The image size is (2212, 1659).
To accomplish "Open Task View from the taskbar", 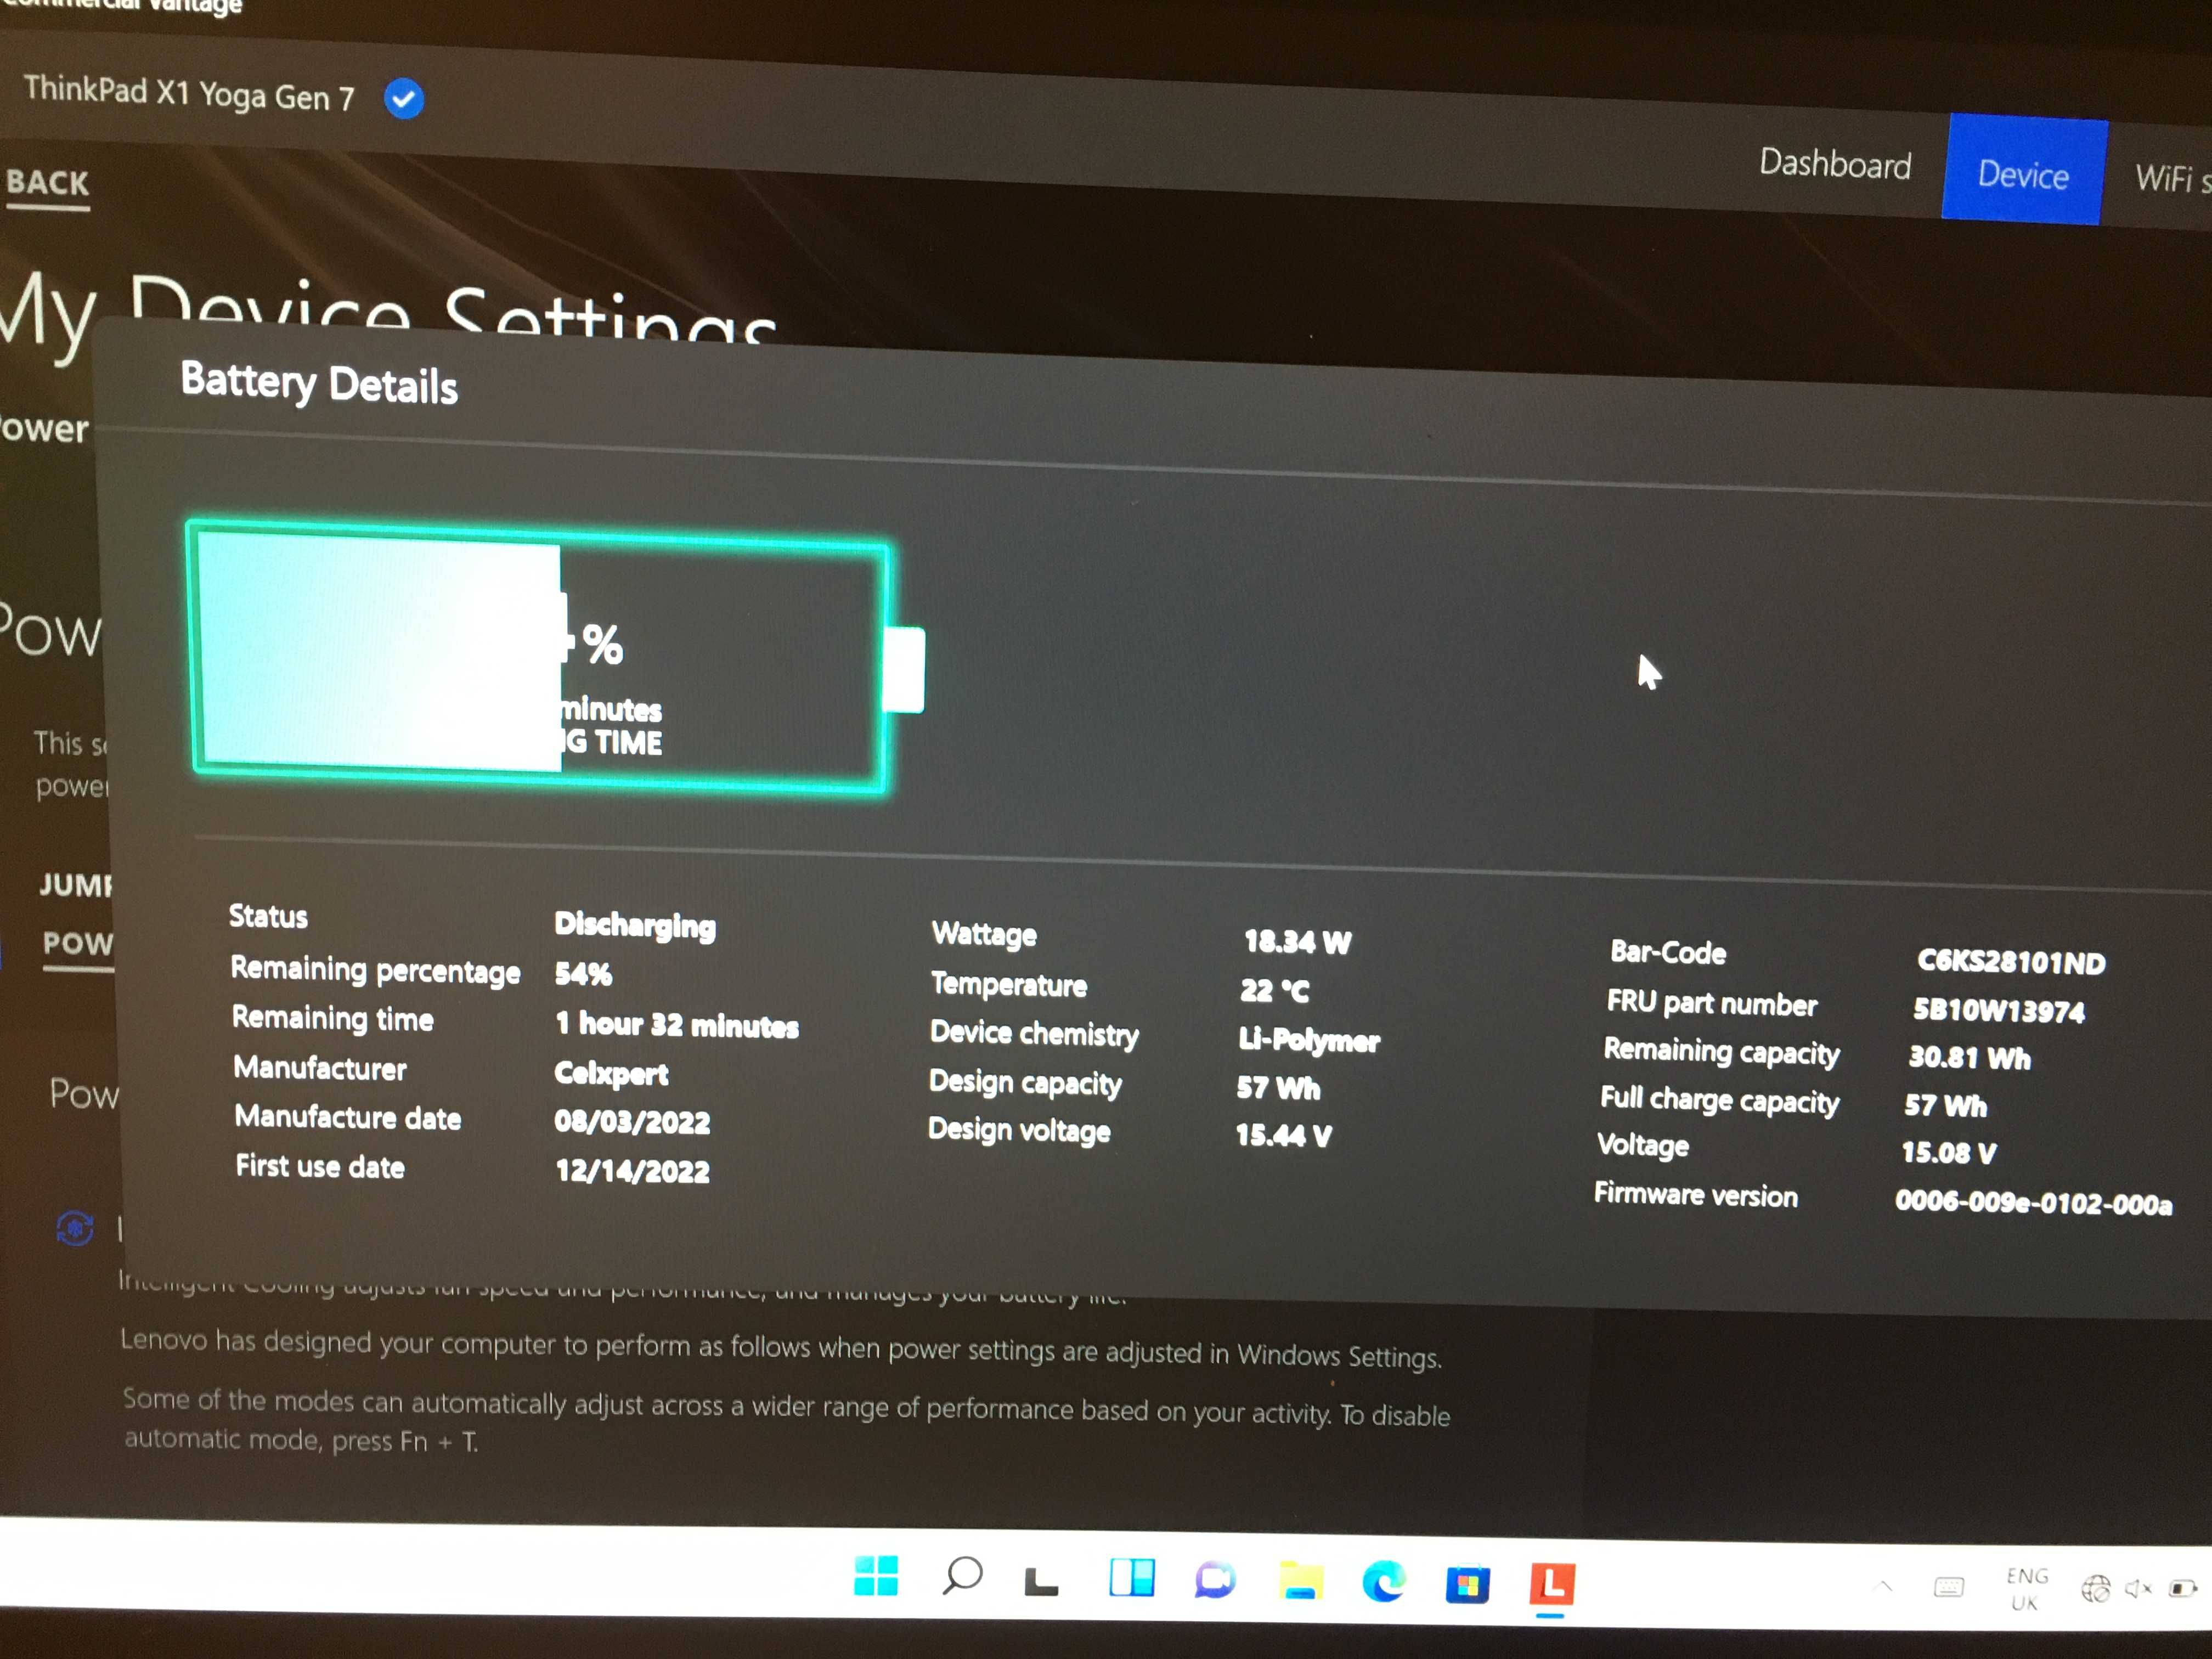I will pos(1041,1581).
